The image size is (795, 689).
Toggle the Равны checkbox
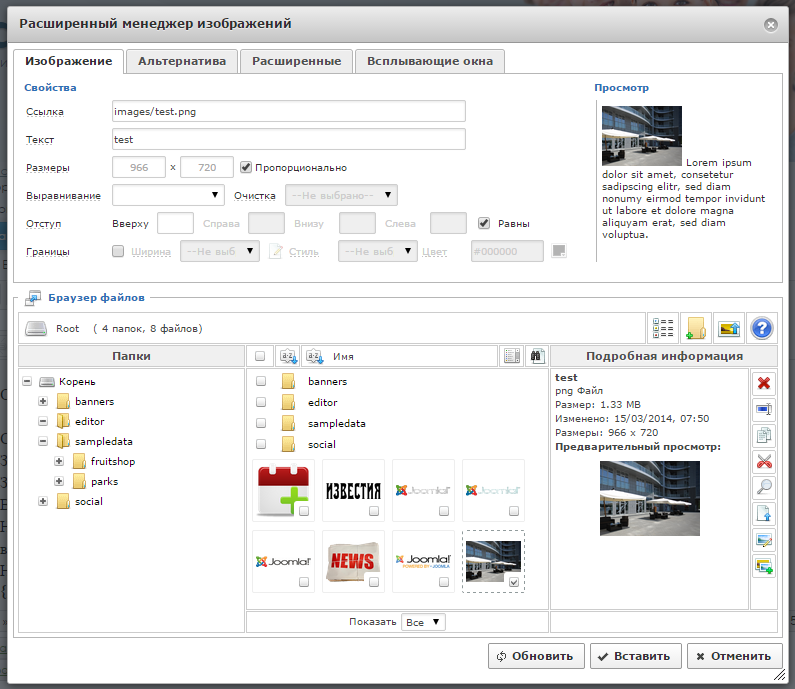point(484,223)
